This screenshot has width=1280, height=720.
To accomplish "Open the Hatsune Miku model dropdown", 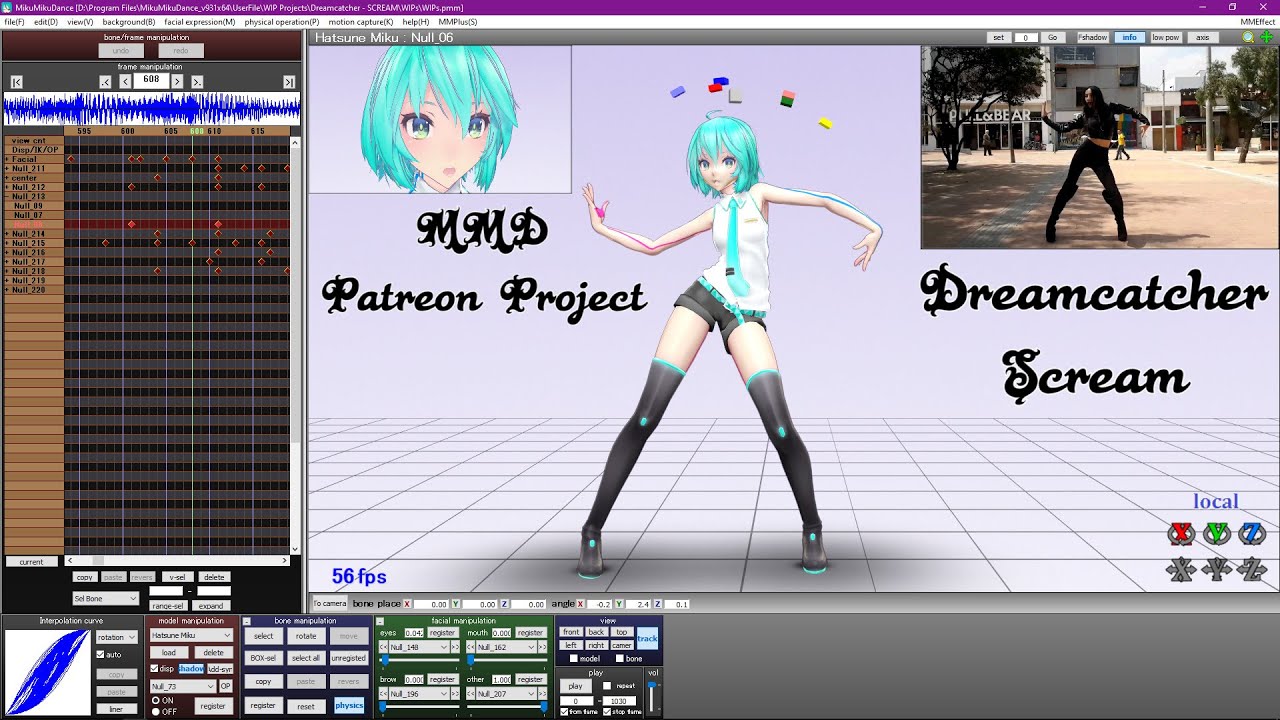I will [191, 635].
